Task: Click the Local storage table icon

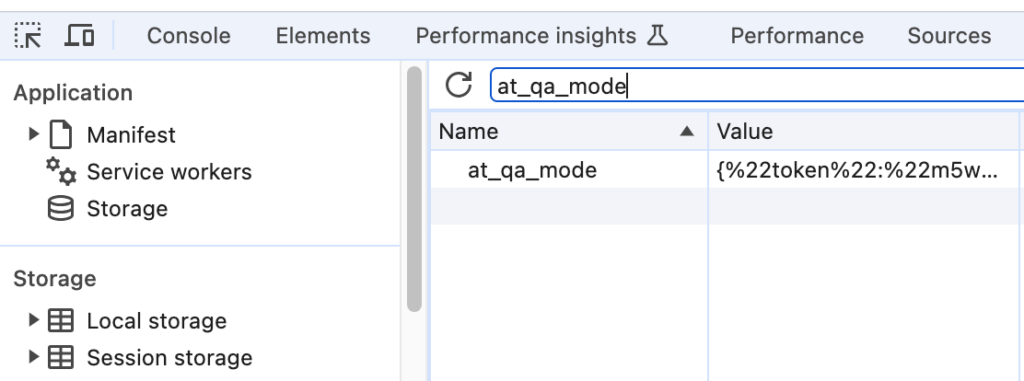Action: click(61, 321)
